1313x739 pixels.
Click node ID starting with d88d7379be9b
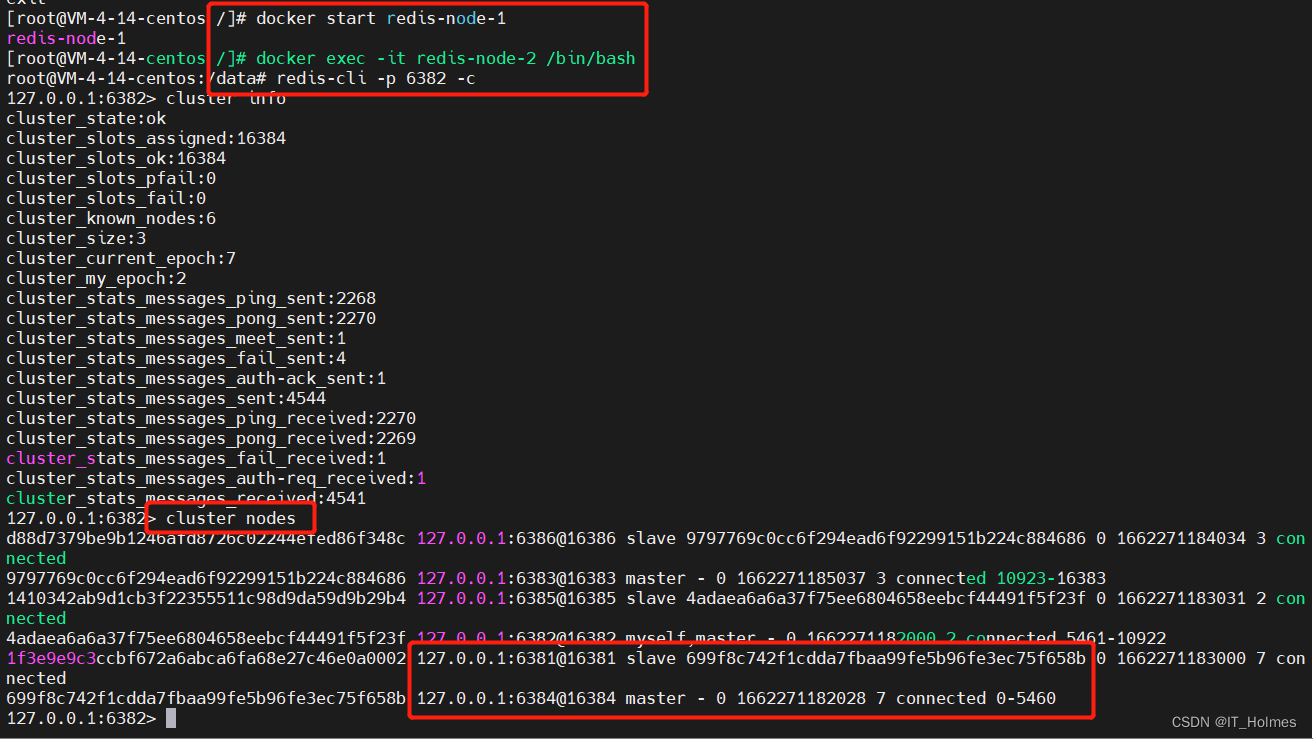tap(206, 538)
